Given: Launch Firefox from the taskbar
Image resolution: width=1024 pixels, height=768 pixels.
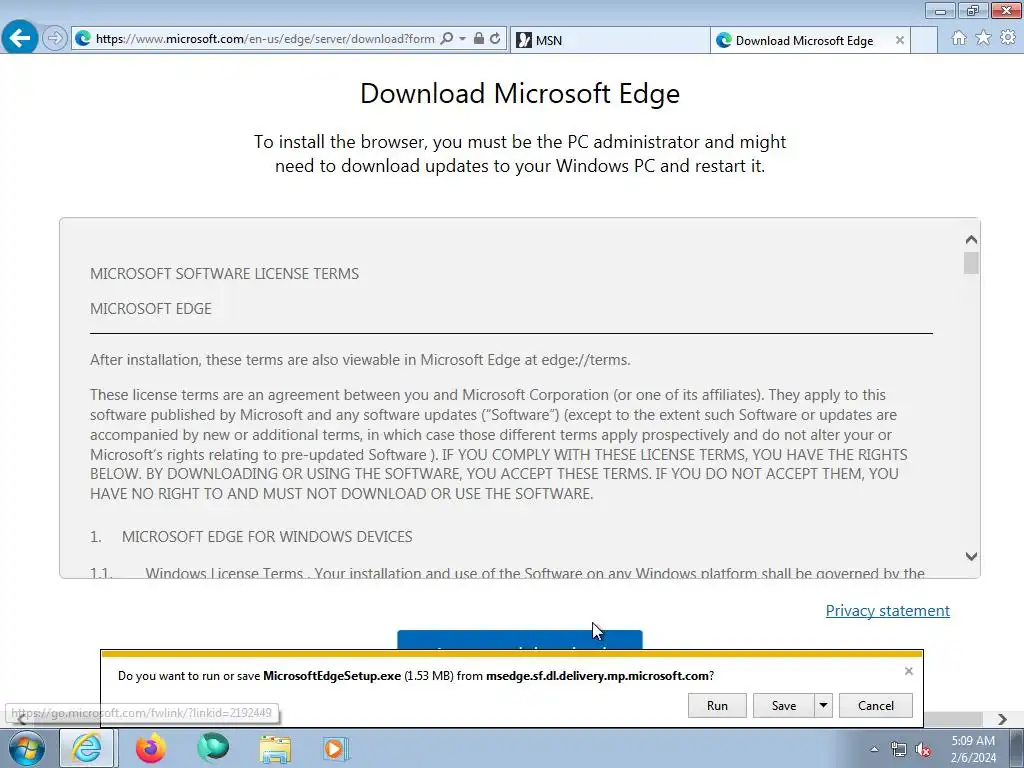Looking at the screenshot, I should 151,748.
